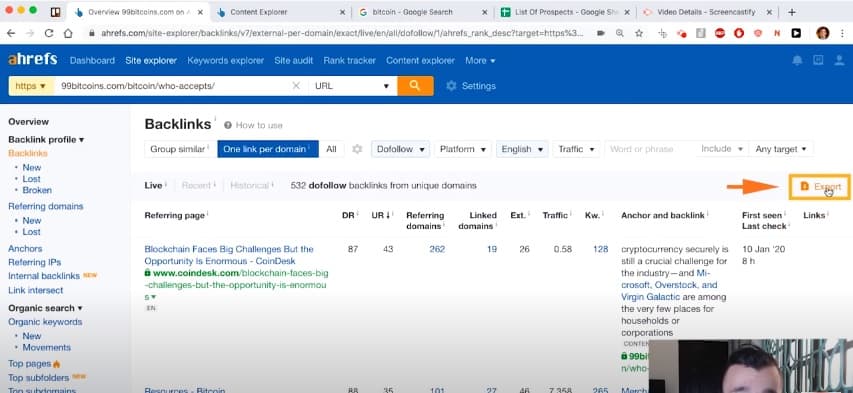Click the pinned tab left of the Overview tab

click(55, 12)
